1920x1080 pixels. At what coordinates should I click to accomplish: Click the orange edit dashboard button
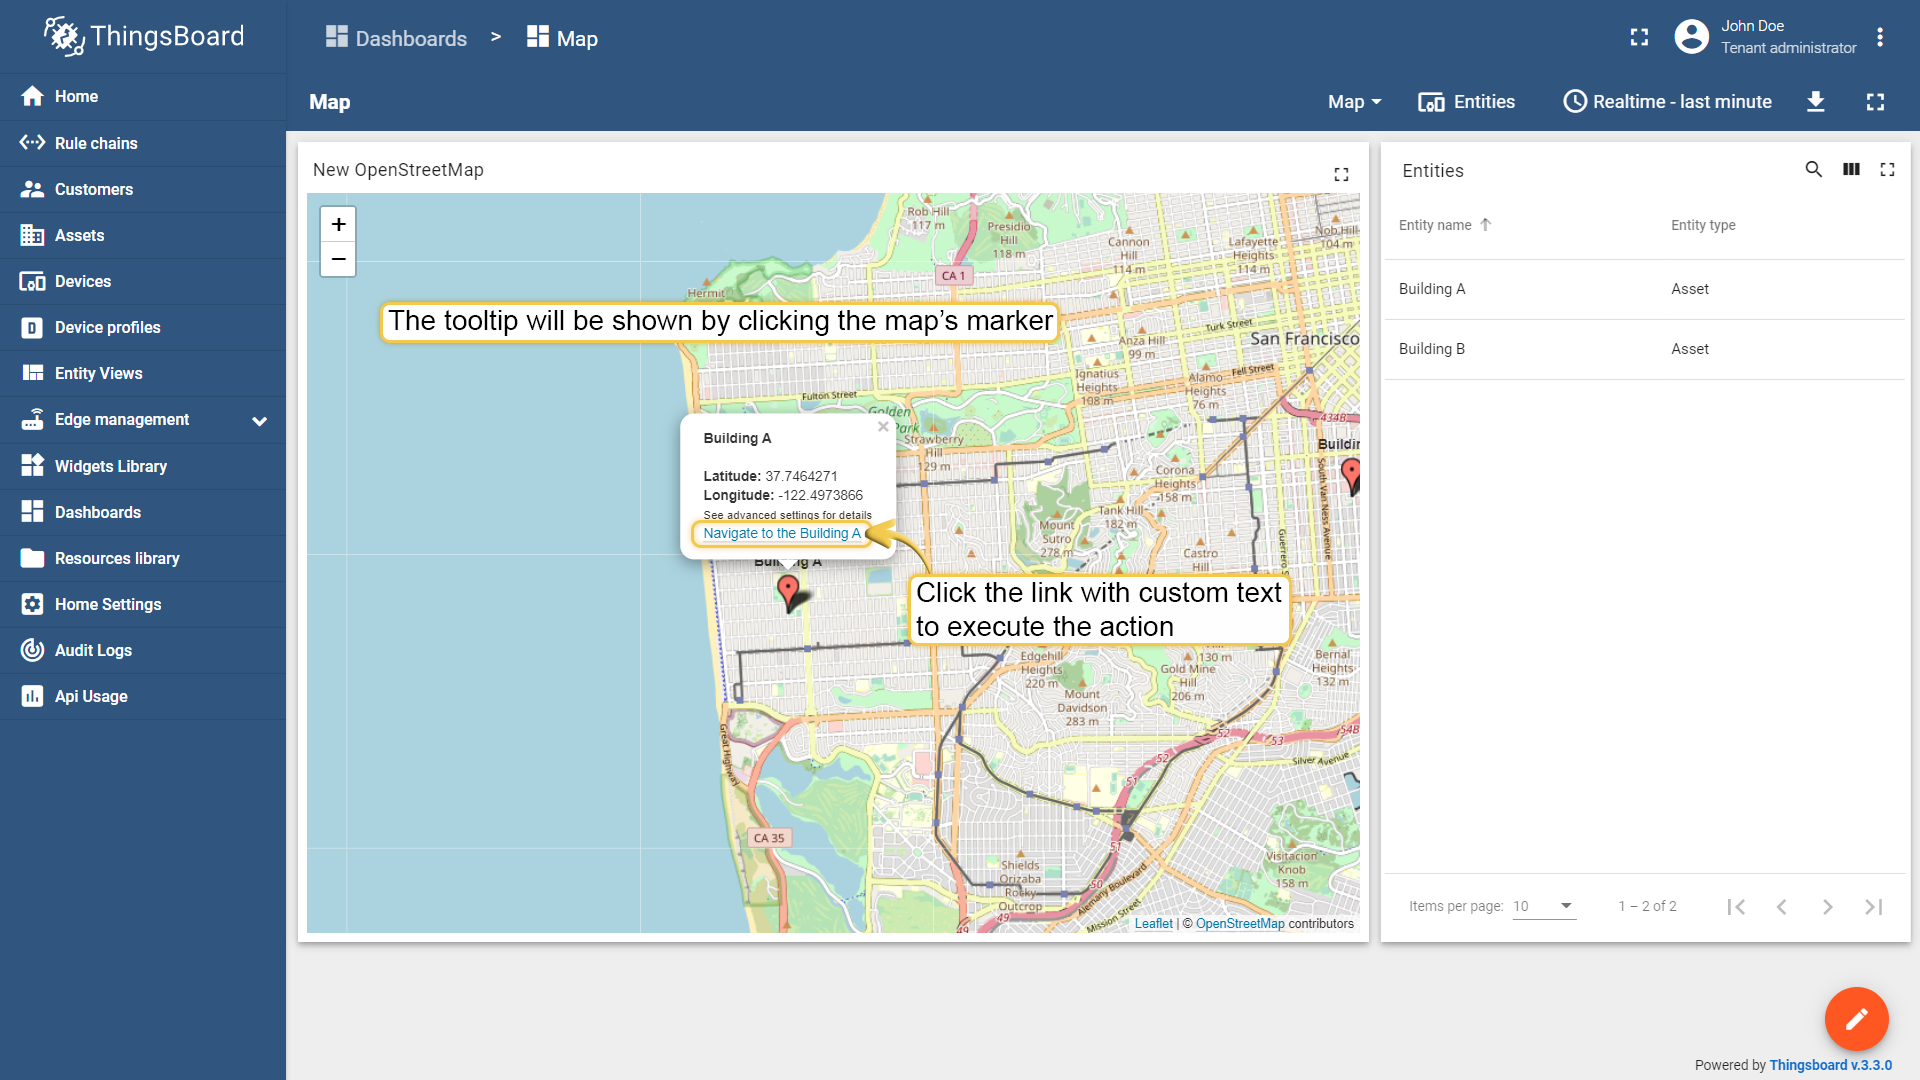(1856, 1019)
